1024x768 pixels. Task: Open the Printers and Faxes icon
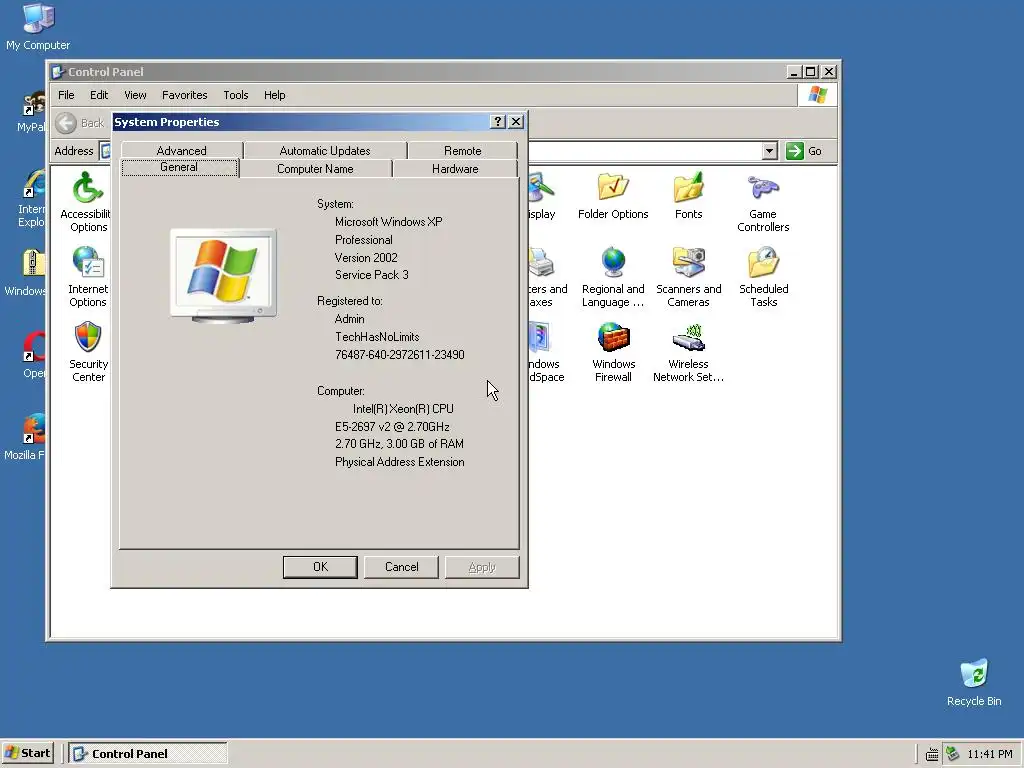547,278
